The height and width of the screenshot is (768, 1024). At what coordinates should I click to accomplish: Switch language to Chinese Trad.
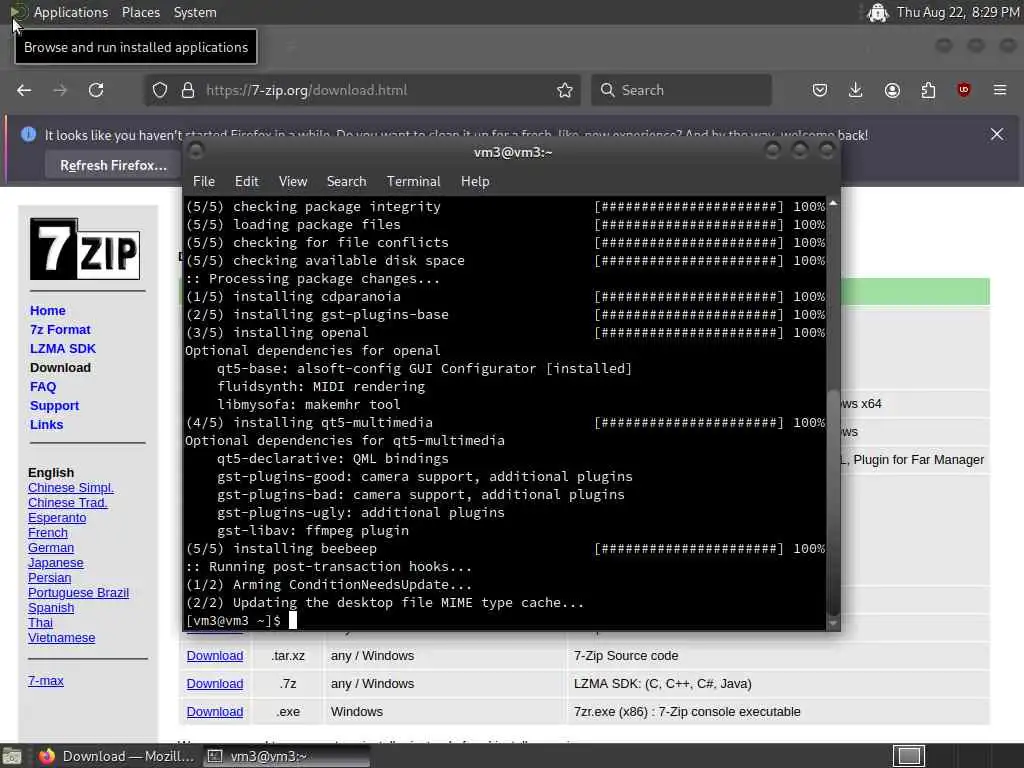point(67,503)
